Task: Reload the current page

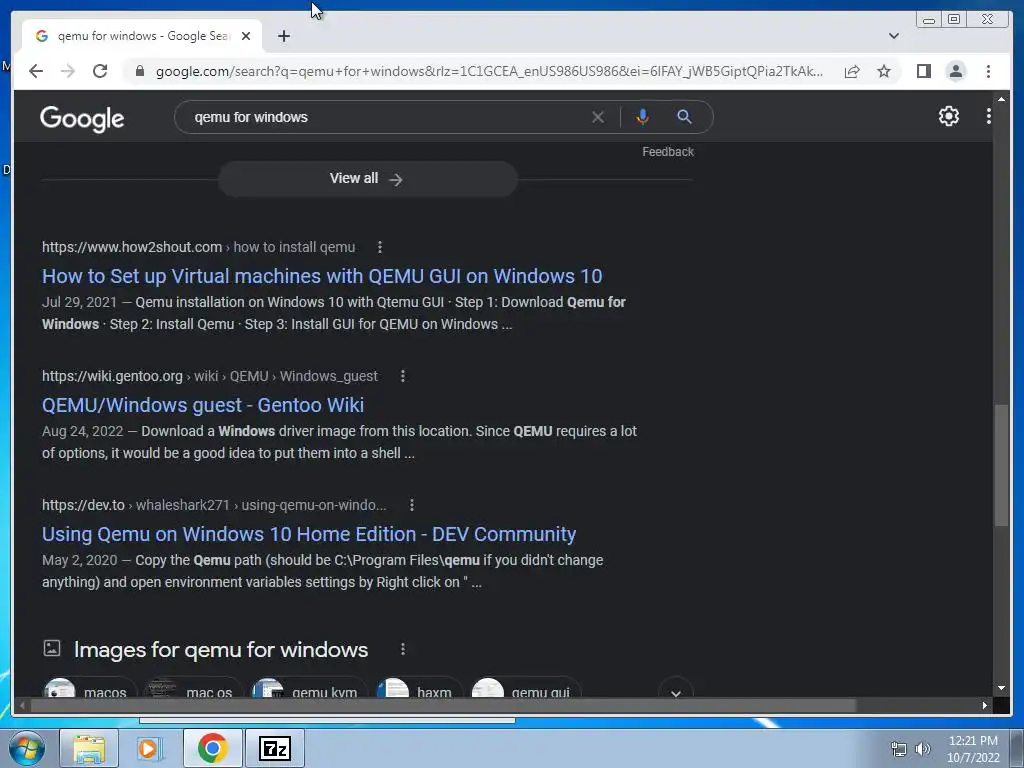Action: coord(100,71)
